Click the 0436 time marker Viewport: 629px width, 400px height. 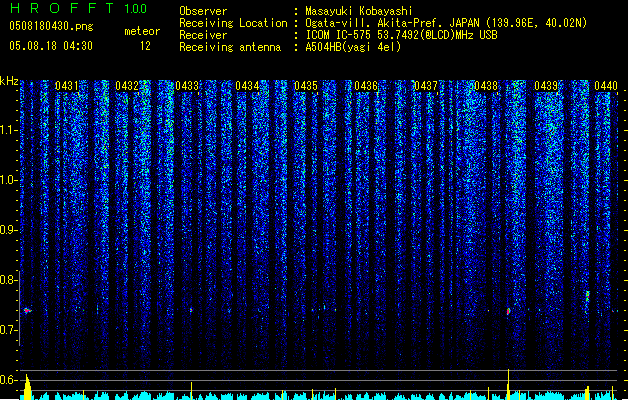point(366,86)
